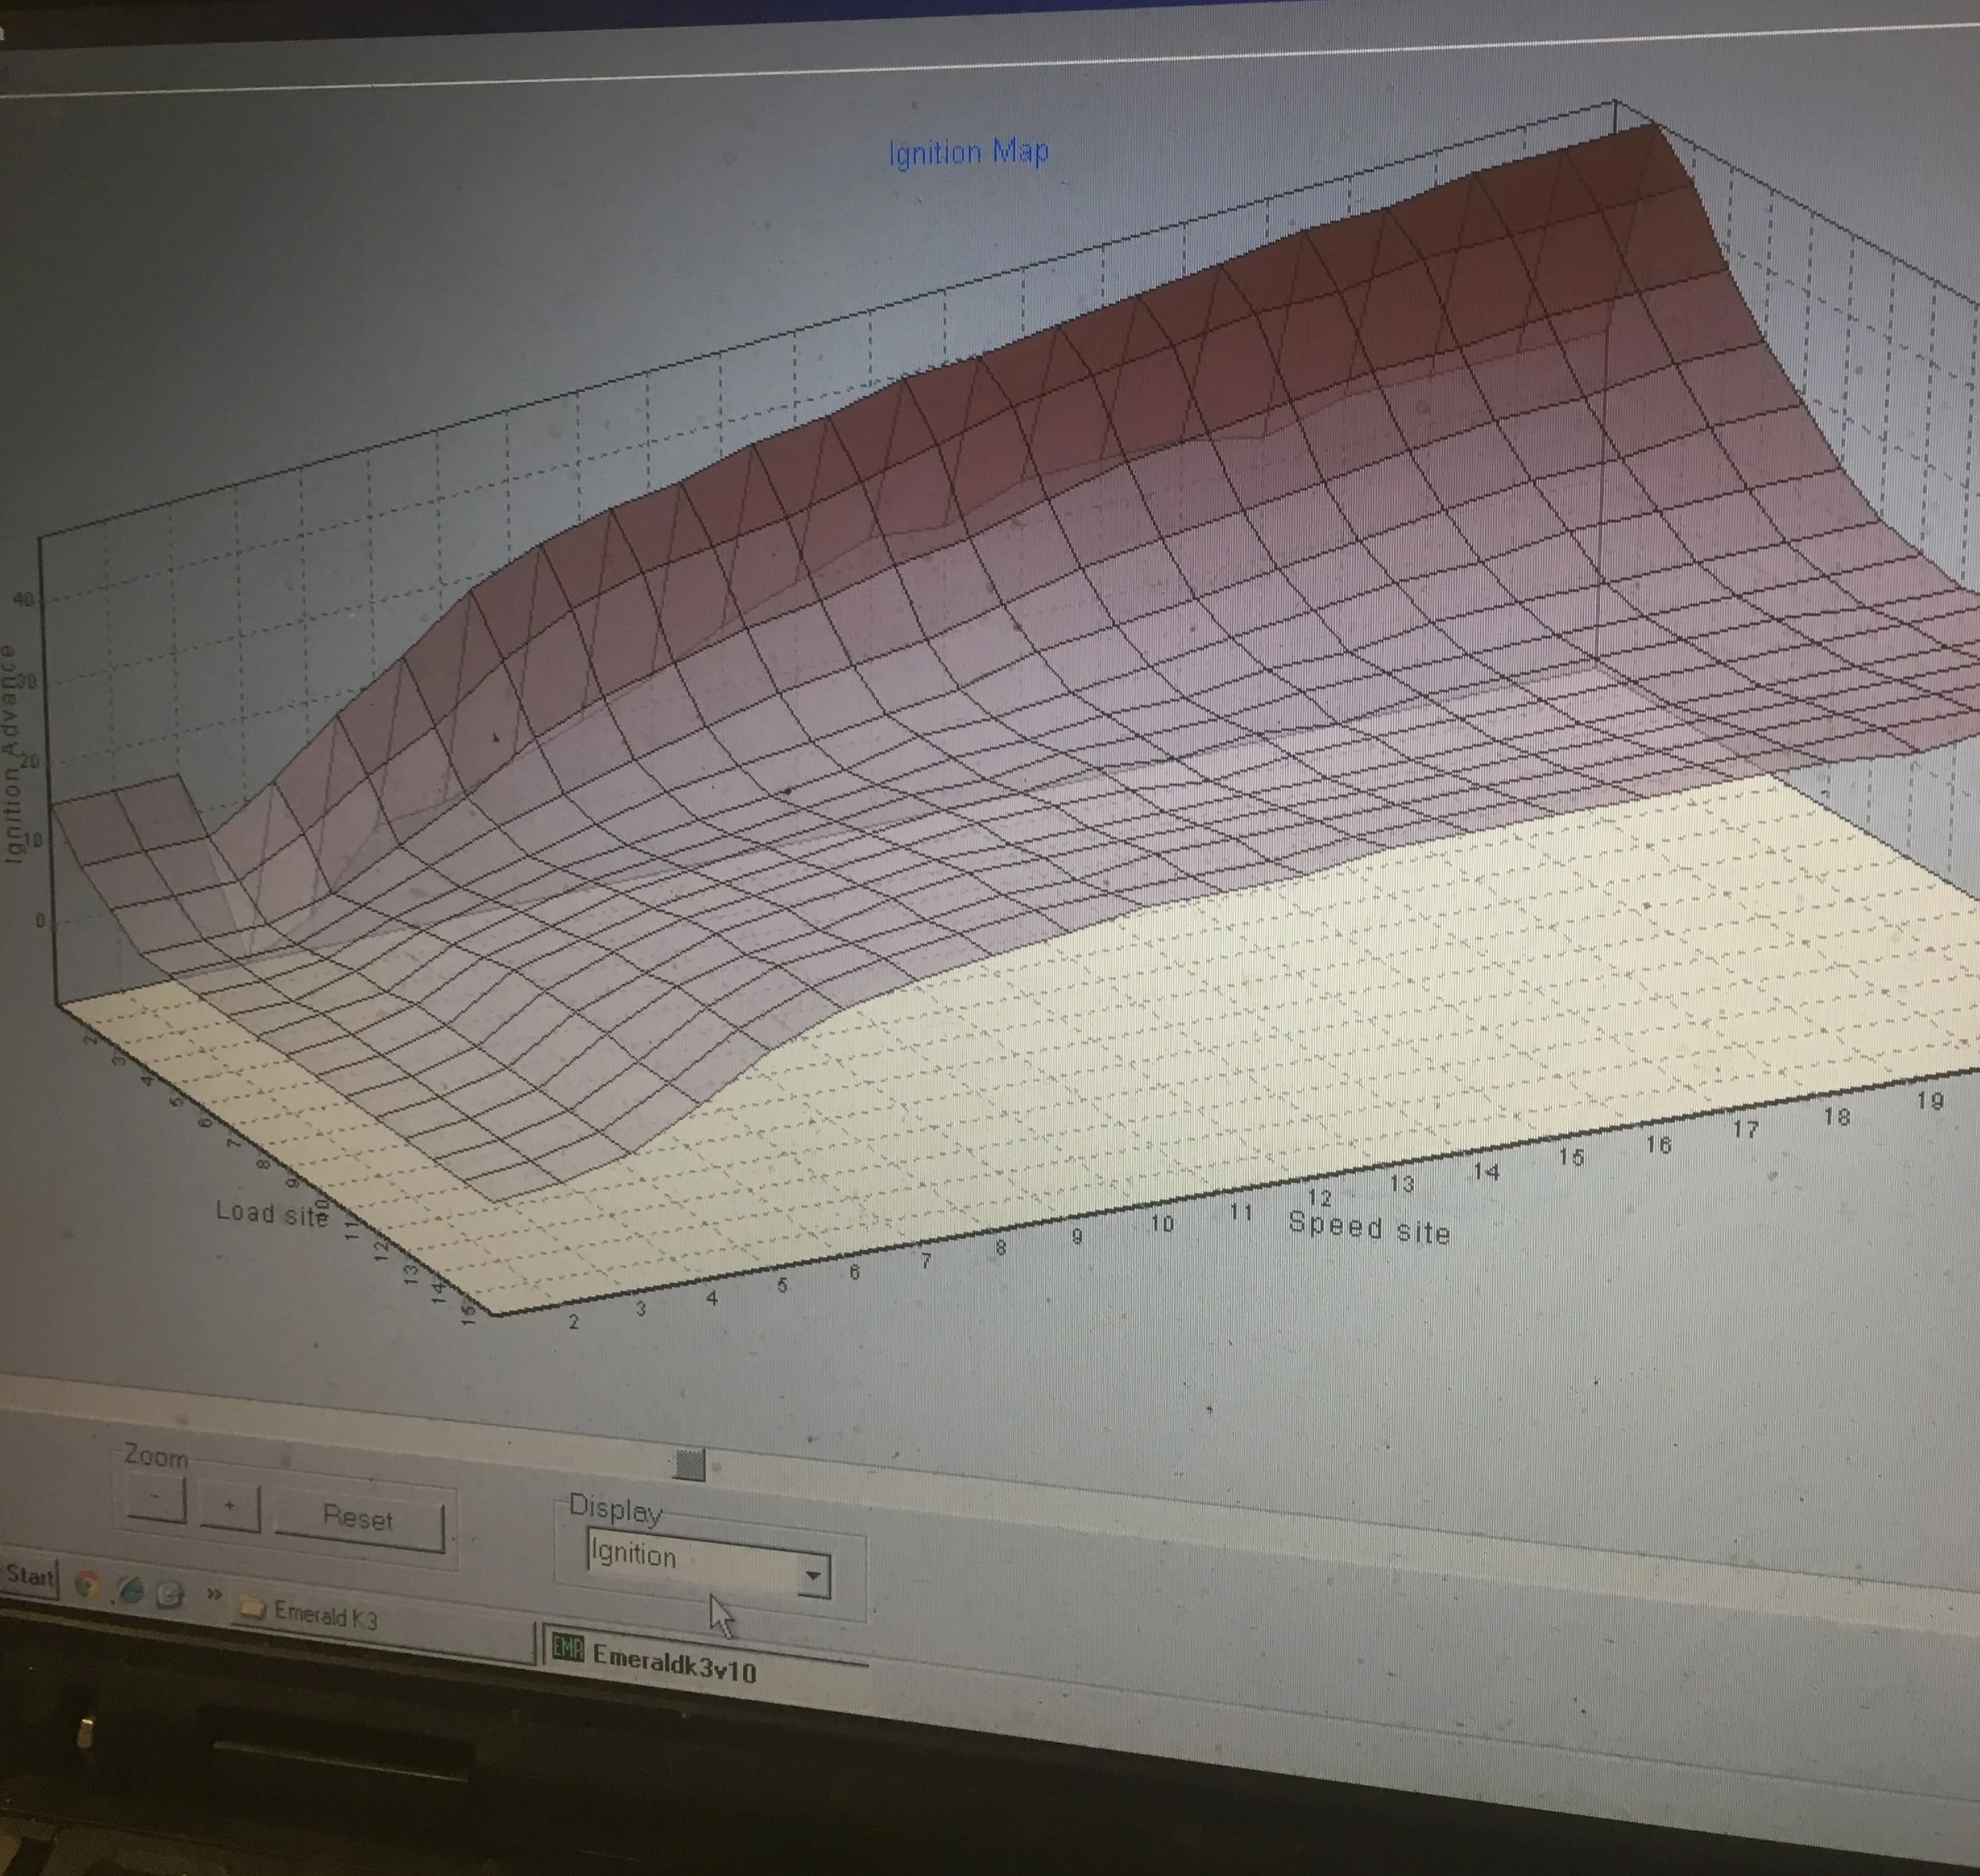Click the Load site axis label
Image resolution: width=1980 pixels, height=1876 pixels.
[272, 1214]
